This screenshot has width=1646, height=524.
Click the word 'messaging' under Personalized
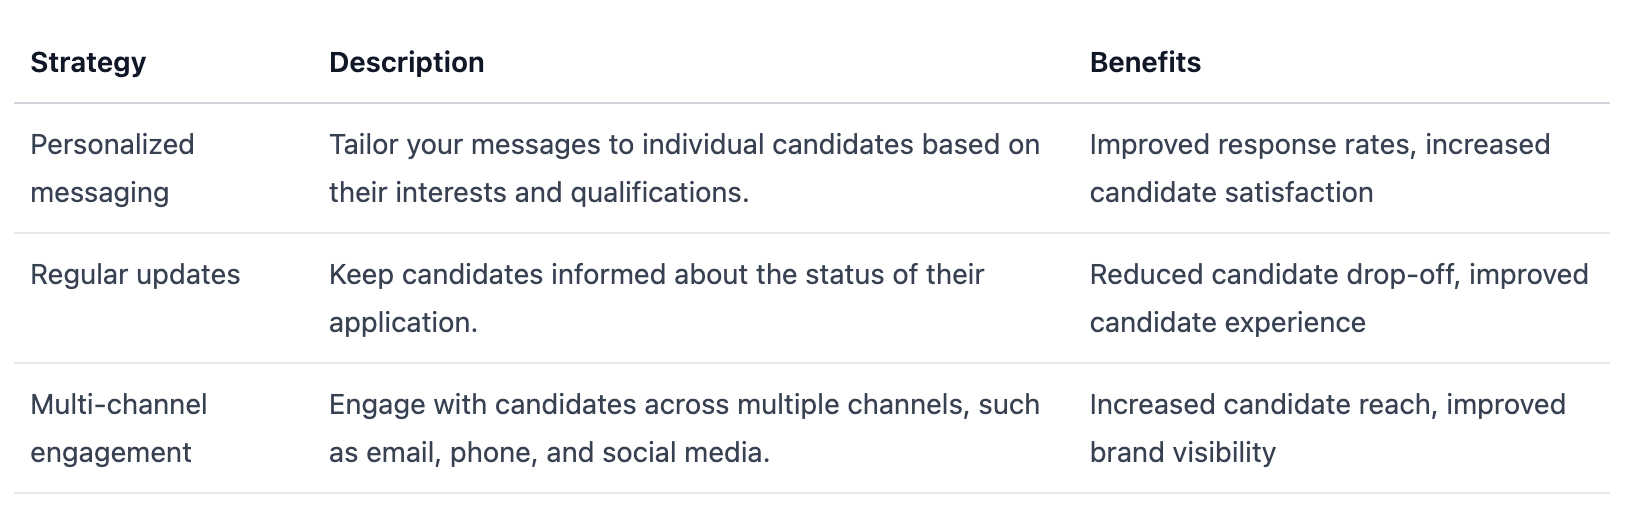[x=99, y=193]
